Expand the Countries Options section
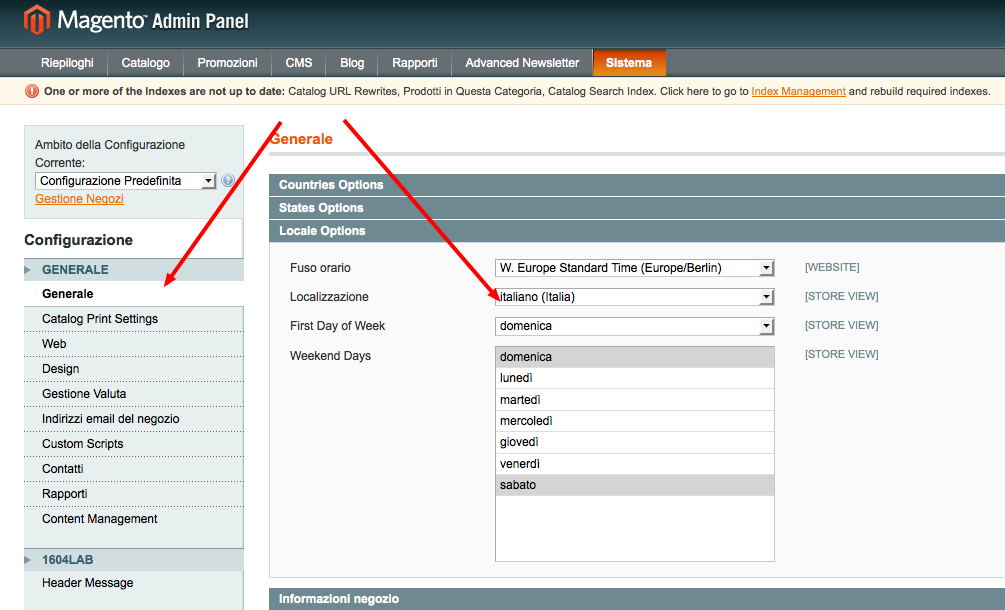Screen dimensions: 1005x610 click(331, 185)
